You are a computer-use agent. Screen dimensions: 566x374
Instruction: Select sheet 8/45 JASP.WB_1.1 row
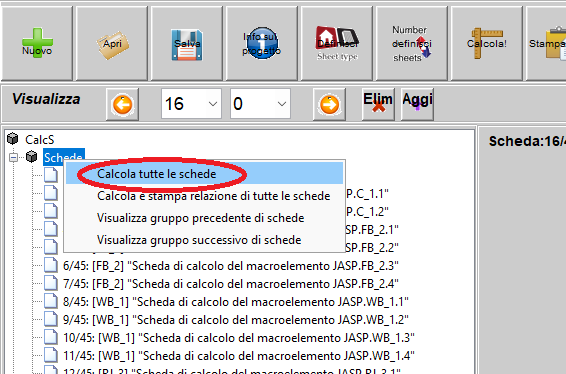pos(236,302)
